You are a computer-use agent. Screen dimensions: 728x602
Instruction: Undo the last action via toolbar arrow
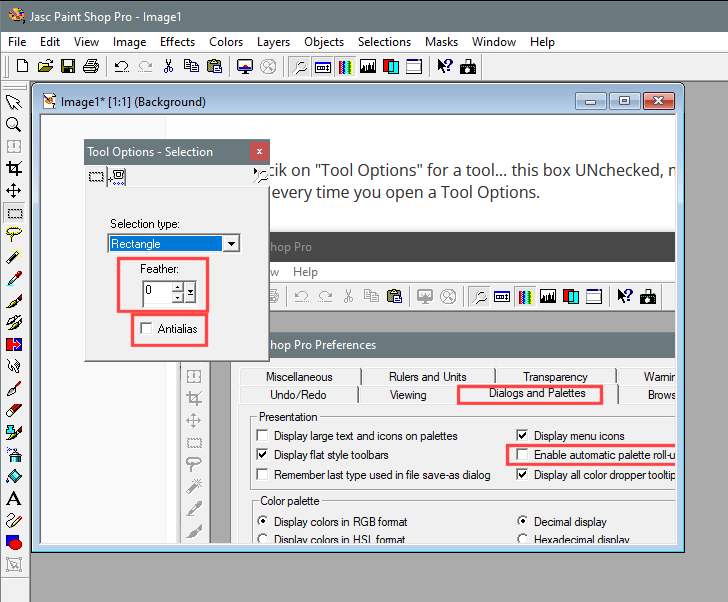(122, 66)
